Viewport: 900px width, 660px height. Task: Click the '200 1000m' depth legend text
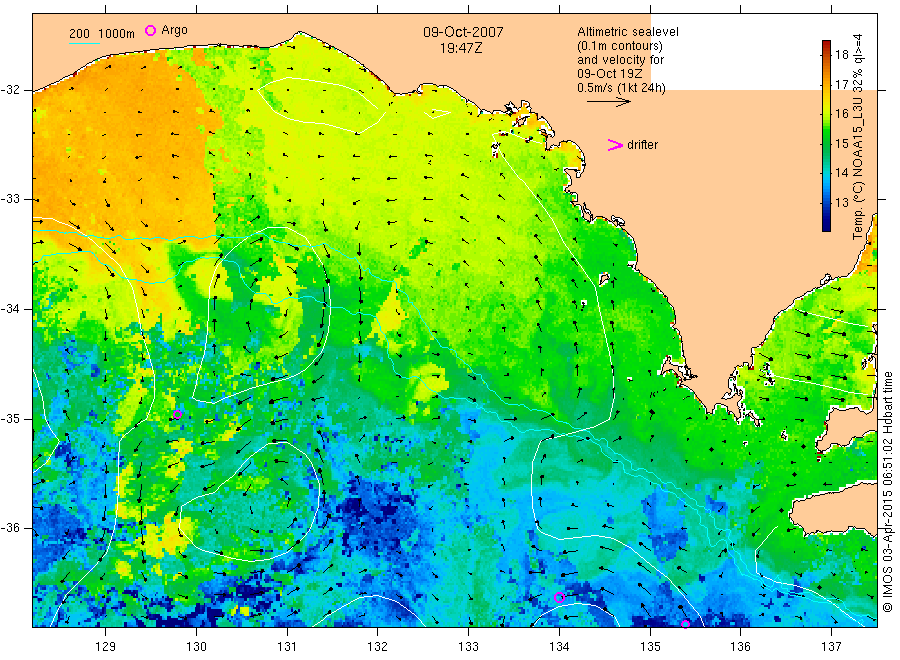[x=102, y=34]
